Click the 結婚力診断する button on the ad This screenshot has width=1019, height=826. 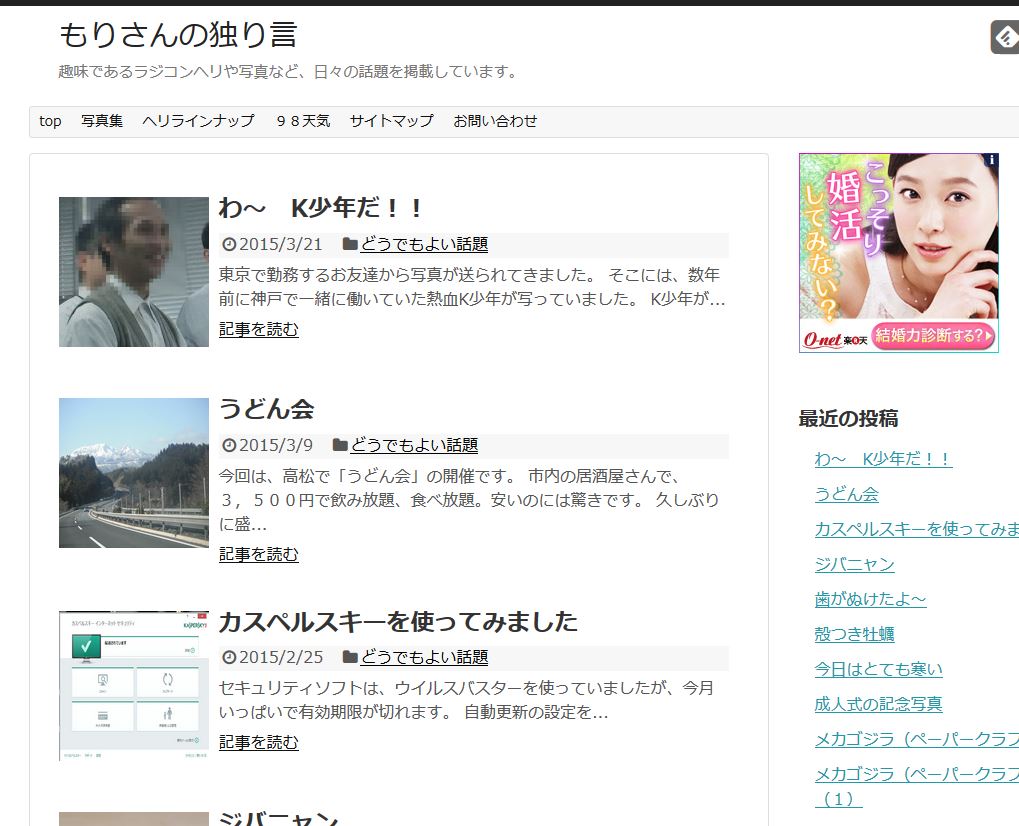coord(933,335)
